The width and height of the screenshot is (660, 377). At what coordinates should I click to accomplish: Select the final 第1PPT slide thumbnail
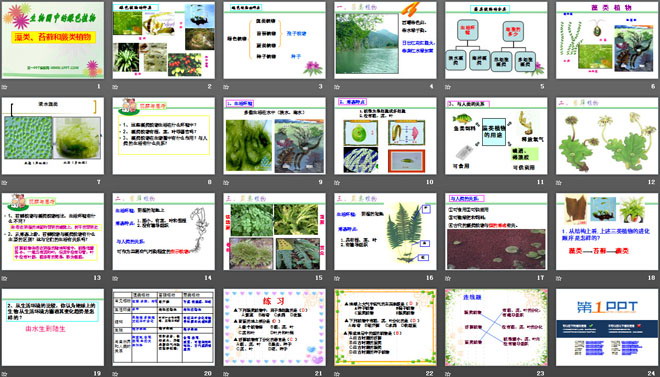pyautogui.click(x=607, y=327)
